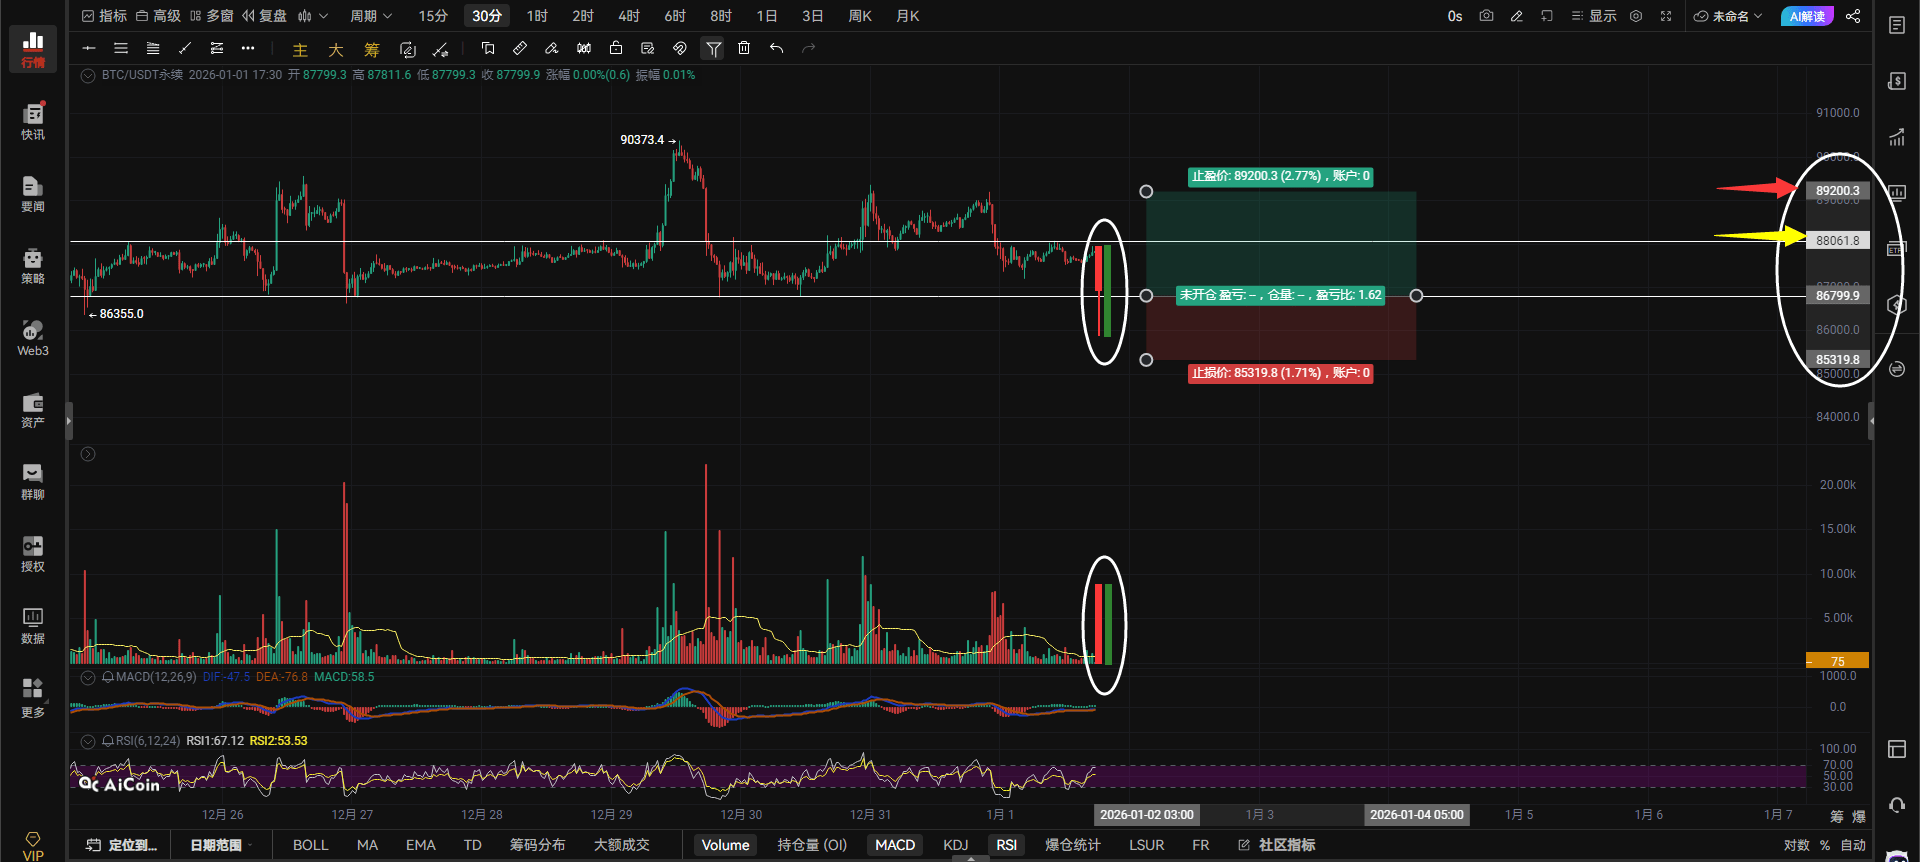Select the take-profit handle of the position tool

pos(1146,191)
